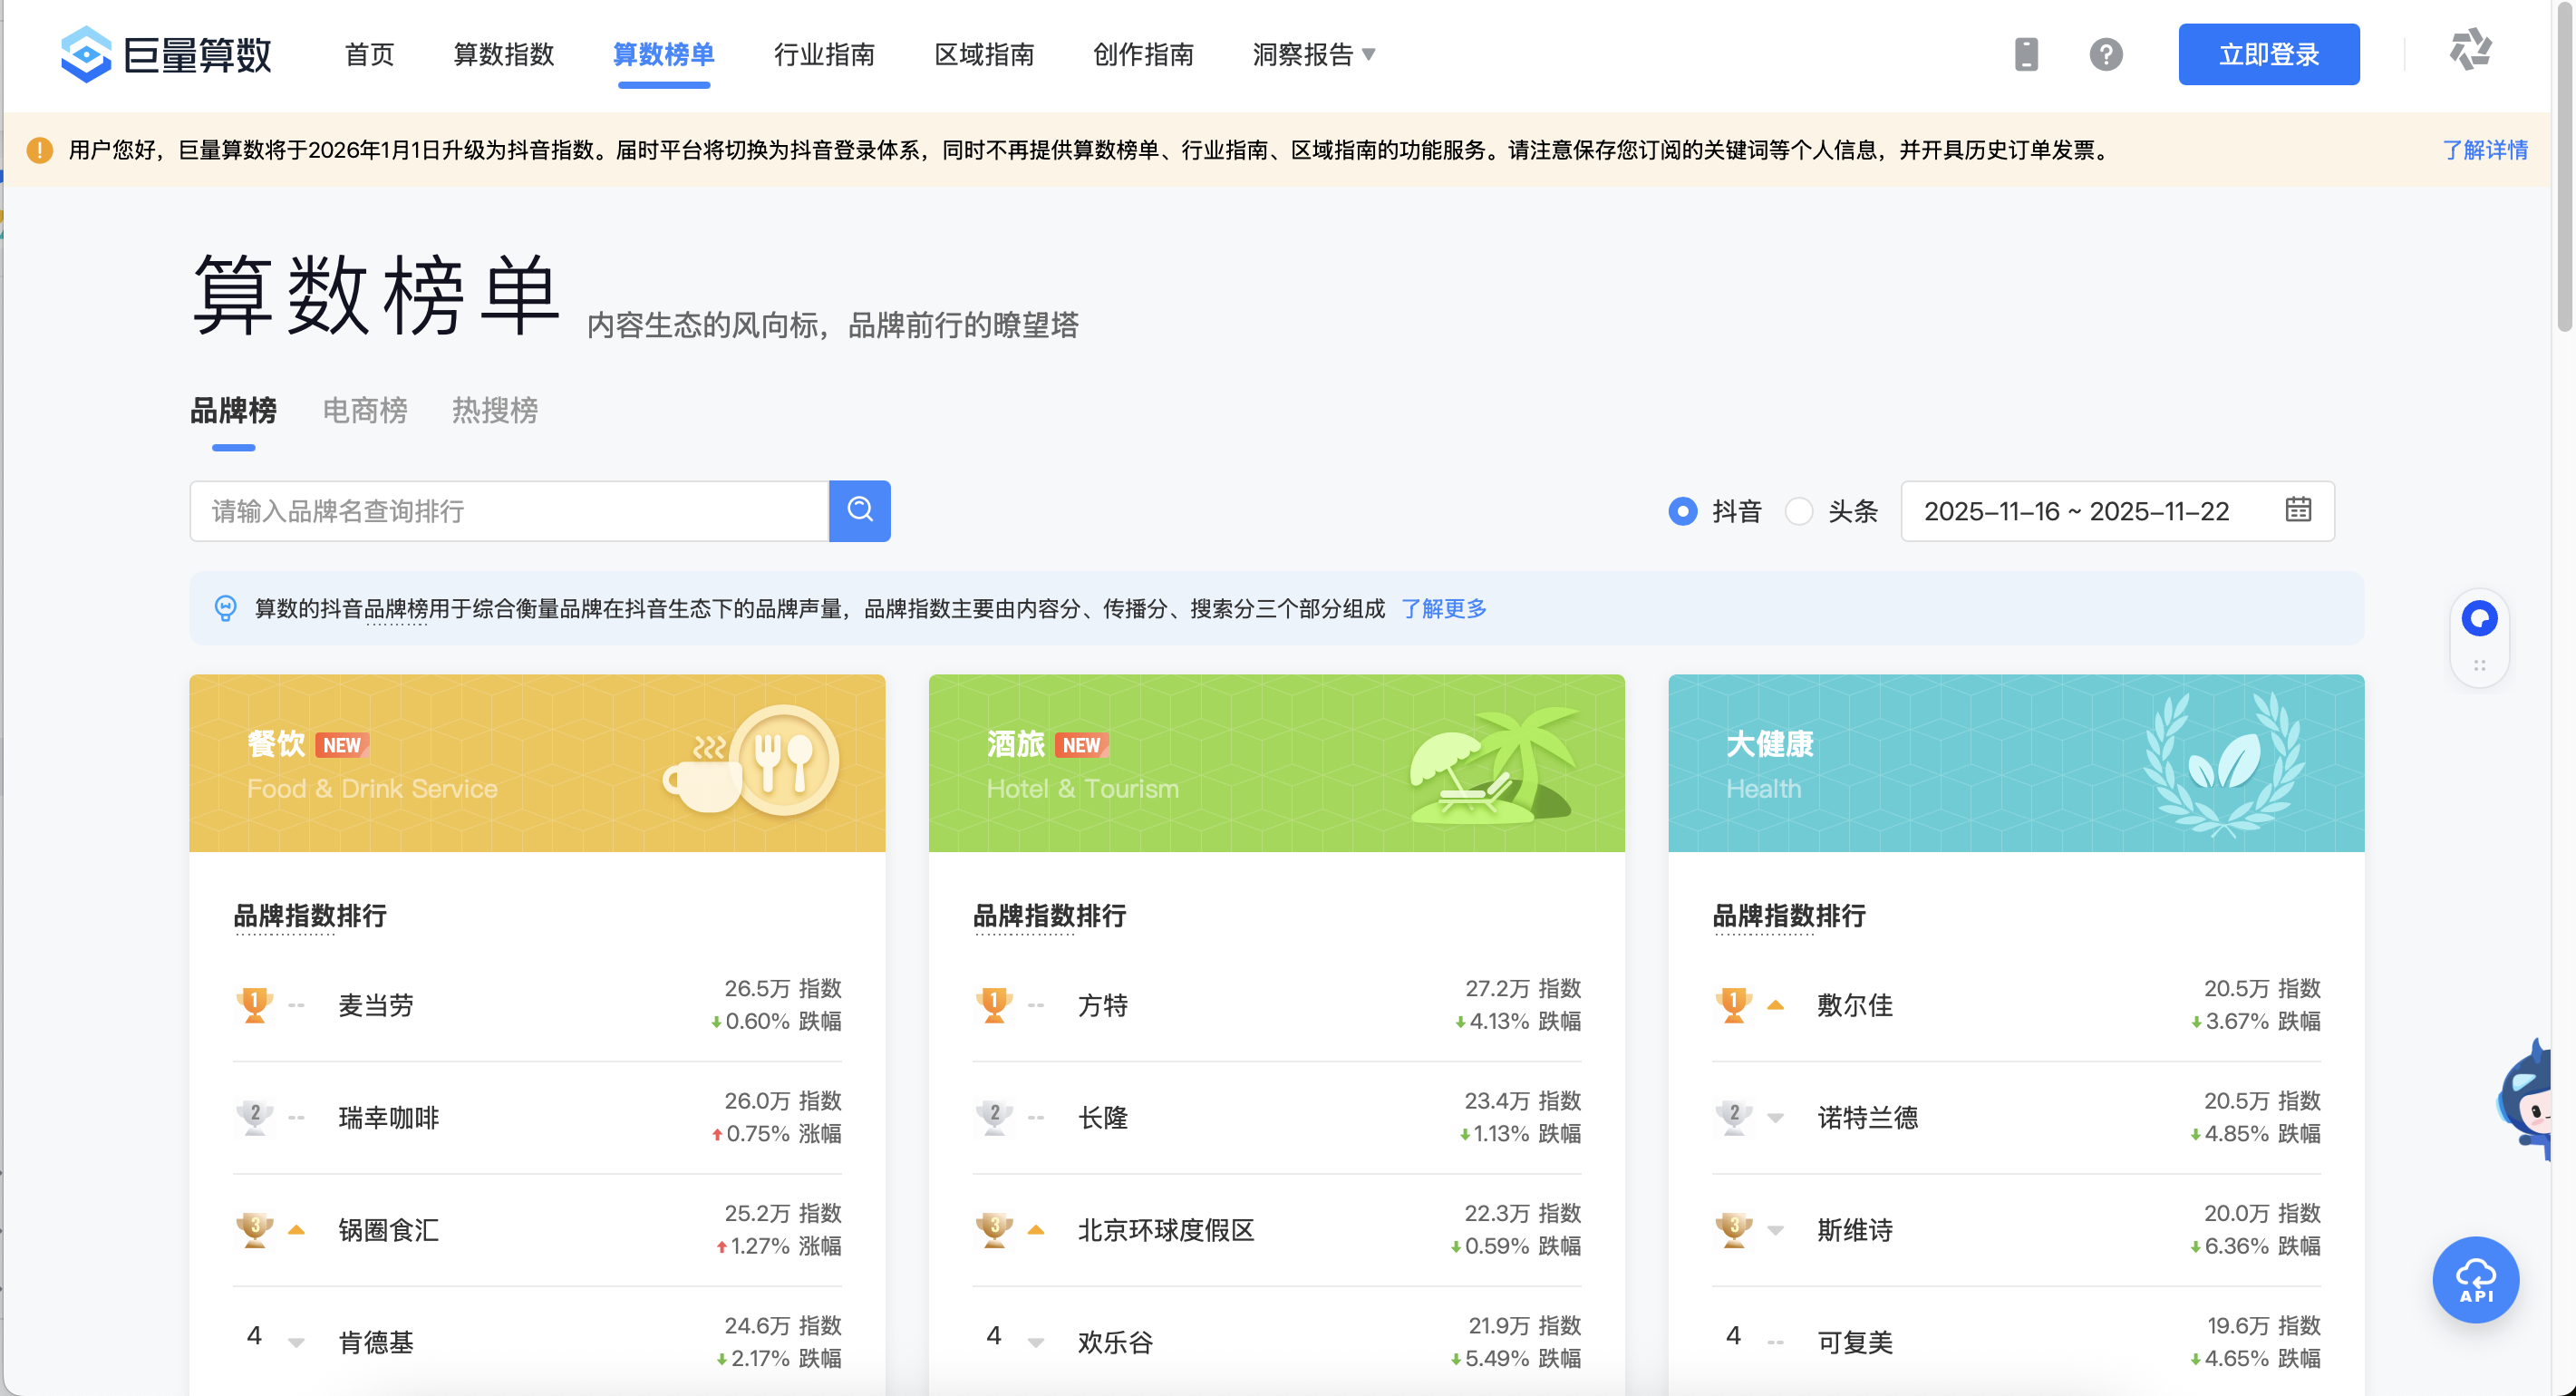The image size is (2576, 1396).
Task: Select the 抖音 radio button
Action: click(x=1683, y=511)
